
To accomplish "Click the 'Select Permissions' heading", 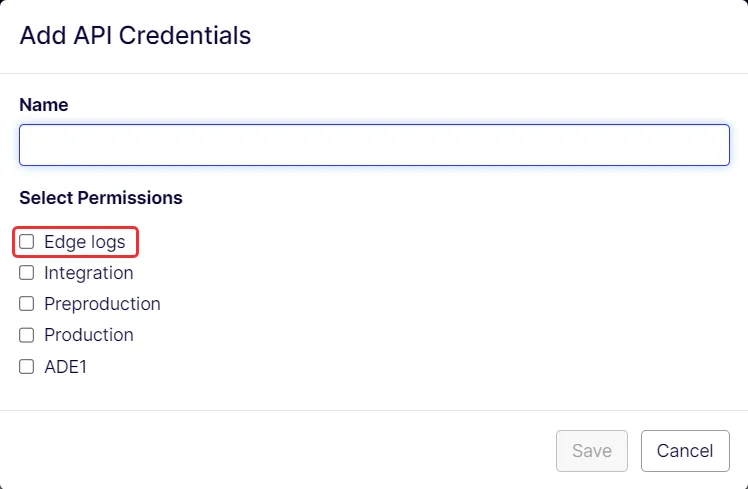I will click(101, 198).
